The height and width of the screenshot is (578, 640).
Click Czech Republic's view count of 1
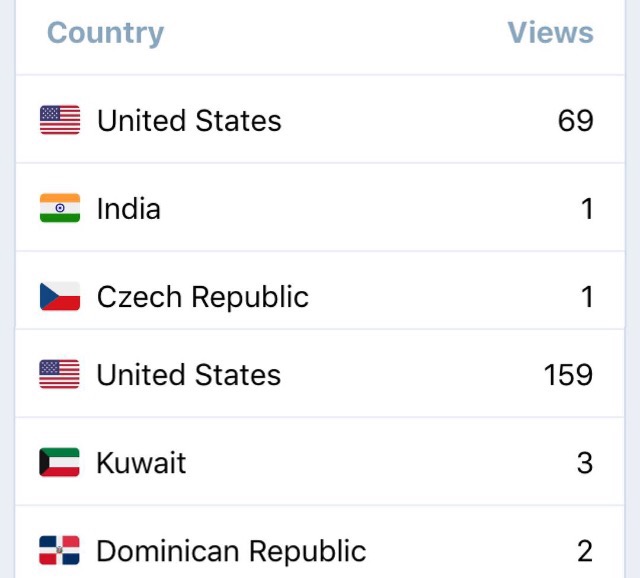pyautogui.click(x=587, y=297)
